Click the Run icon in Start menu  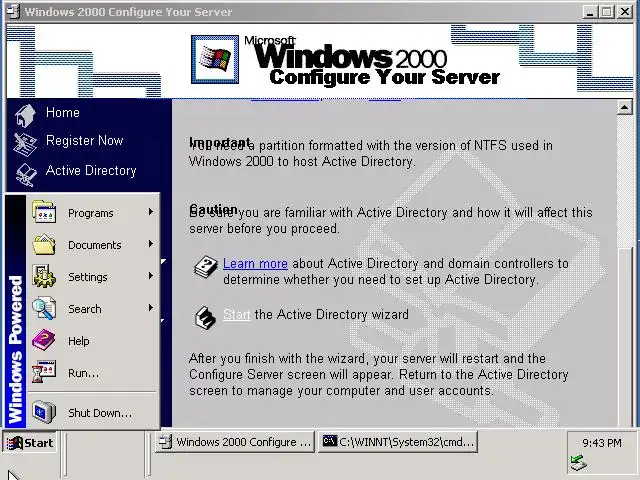44,372
